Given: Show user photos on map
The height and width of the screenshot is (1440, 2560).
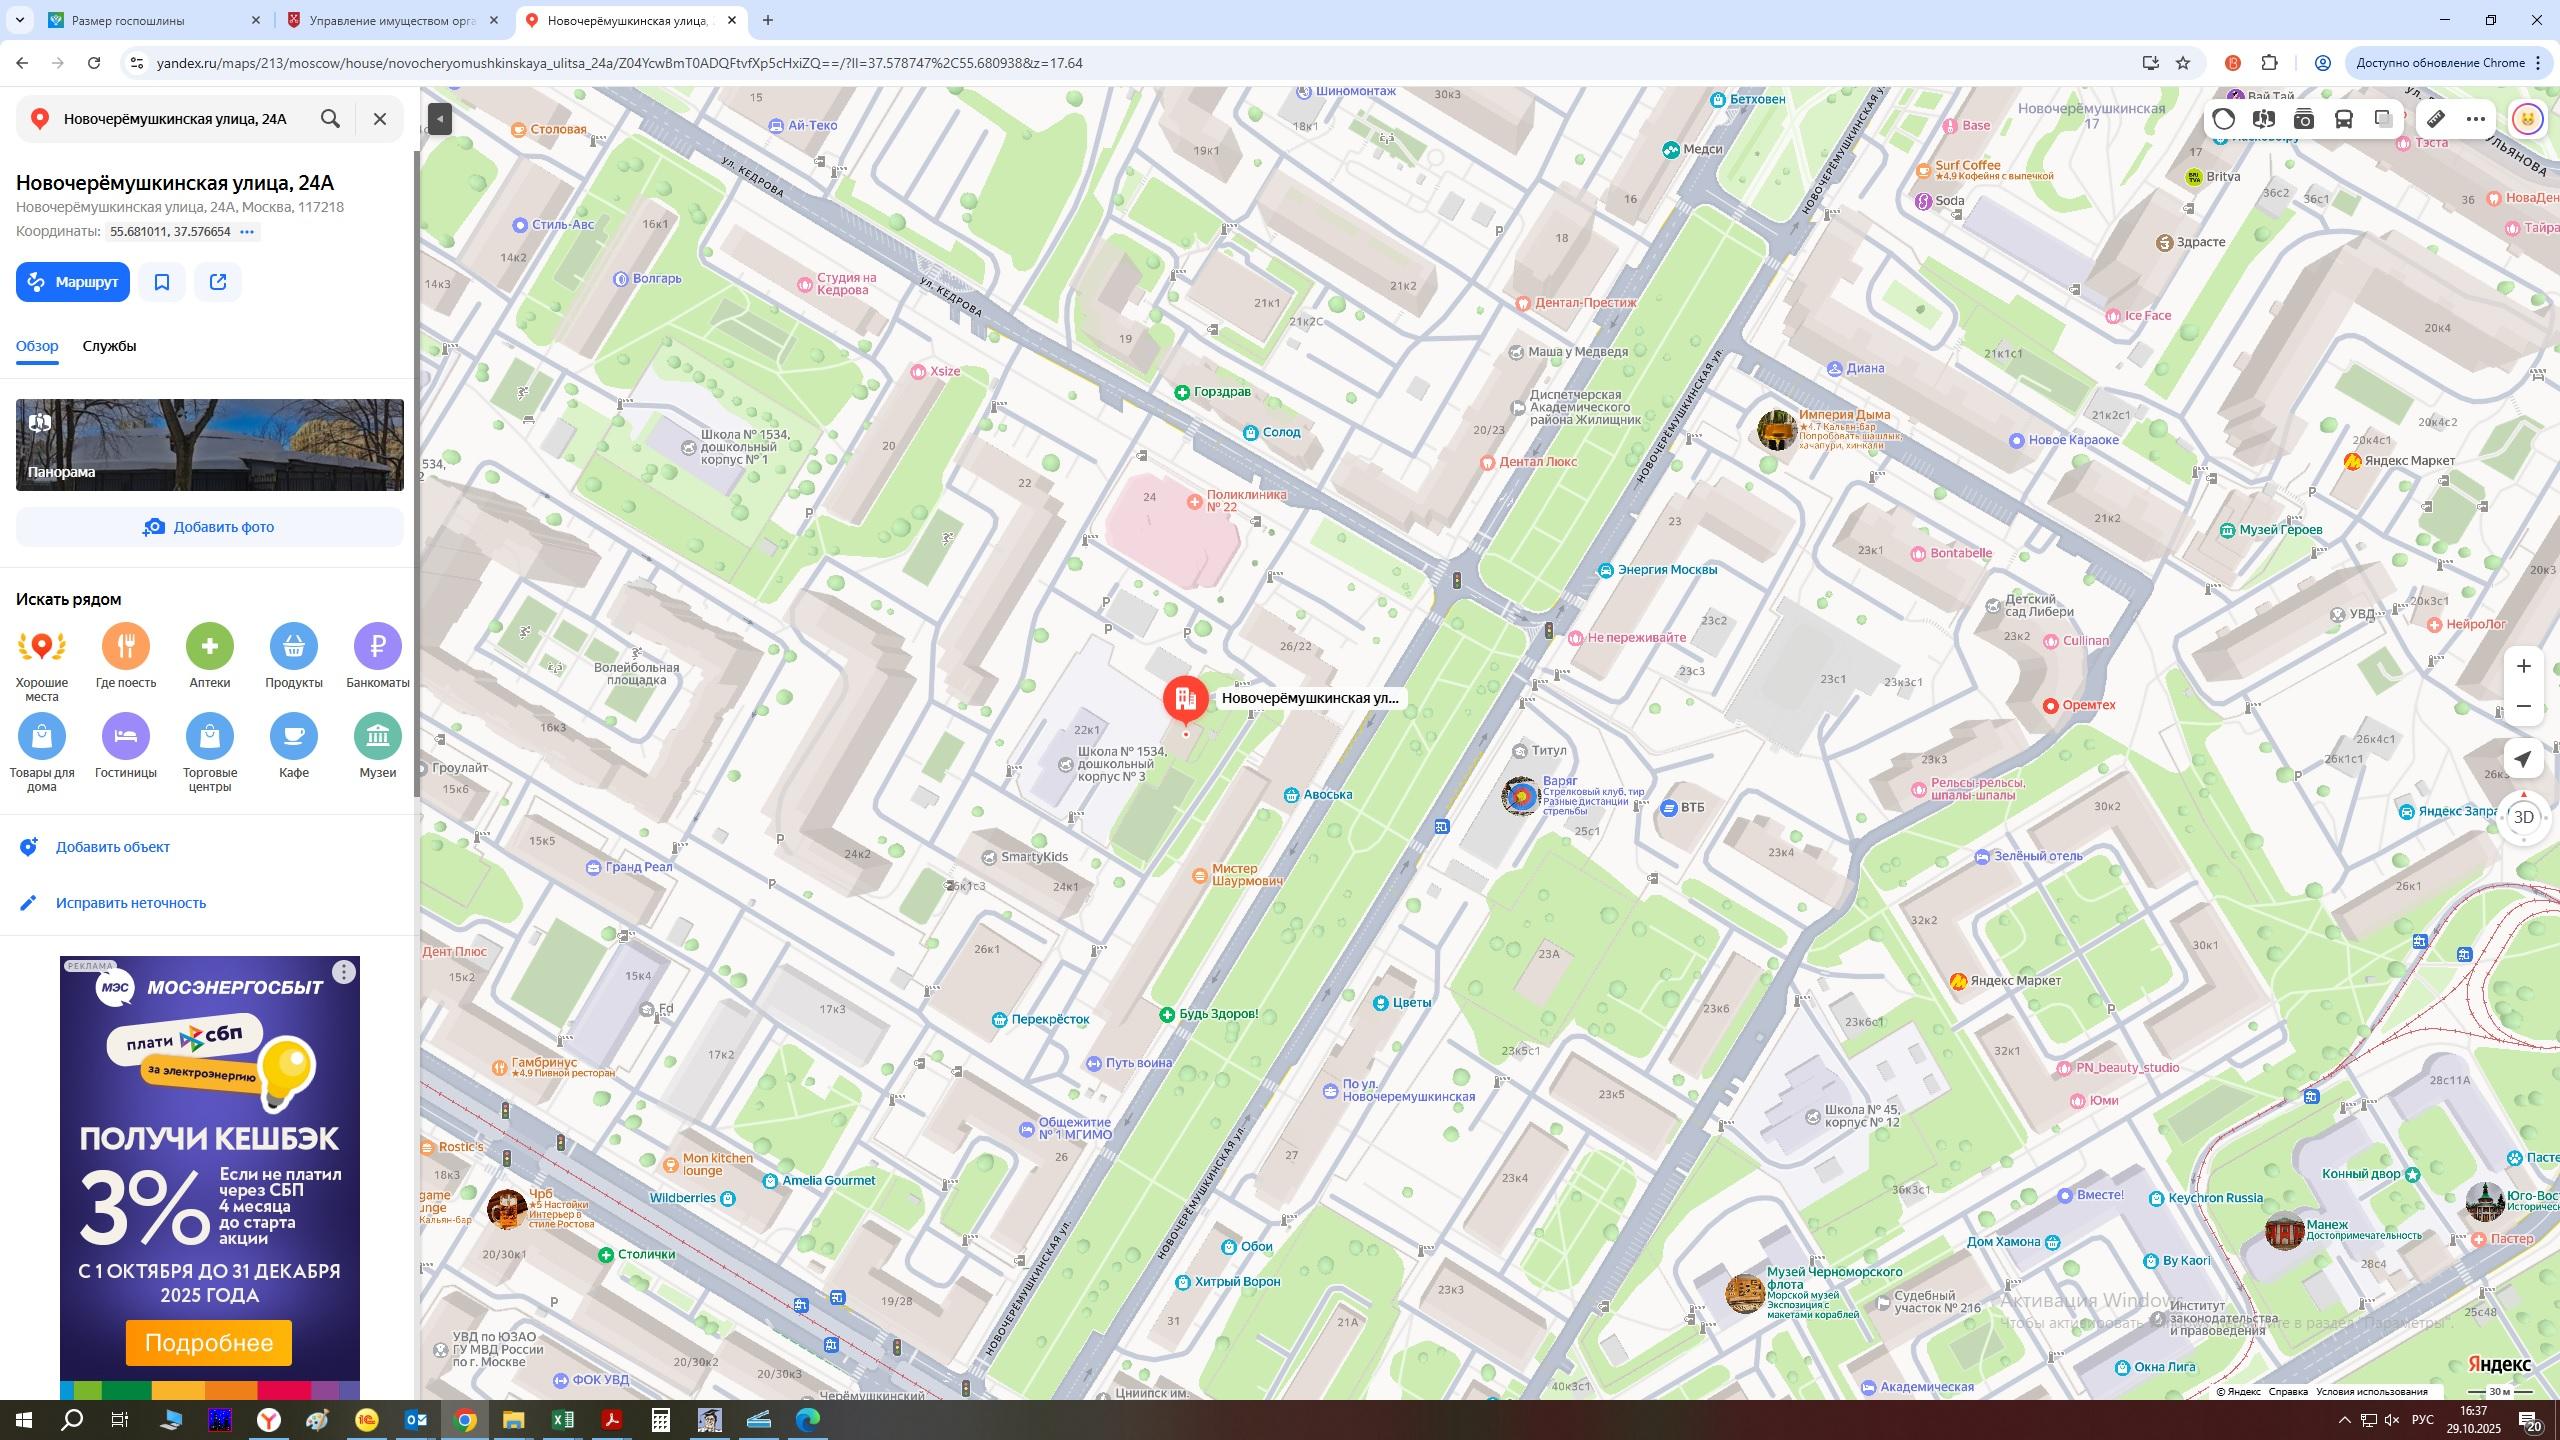Looking at the screenshot, I should (x=2304, y=119).
